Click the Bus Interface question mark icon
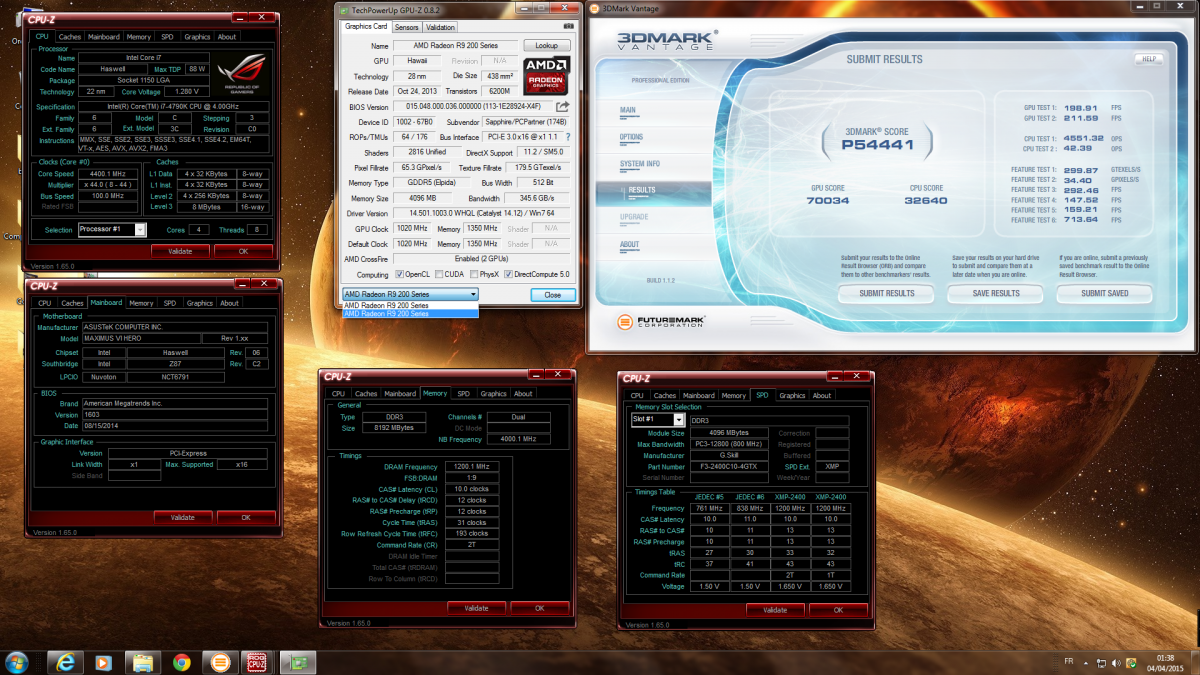The image size is (1200, 675). pyautogui.click(x=568, y=137)
